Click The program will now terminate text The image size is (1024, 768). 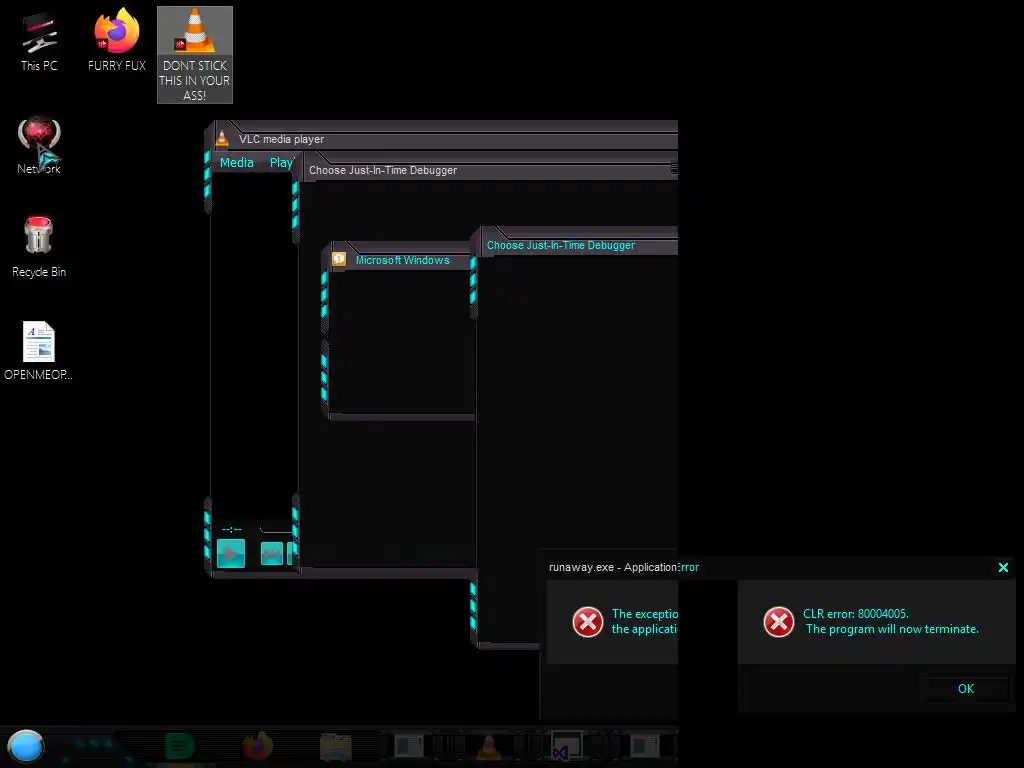(x=892, y=629)
